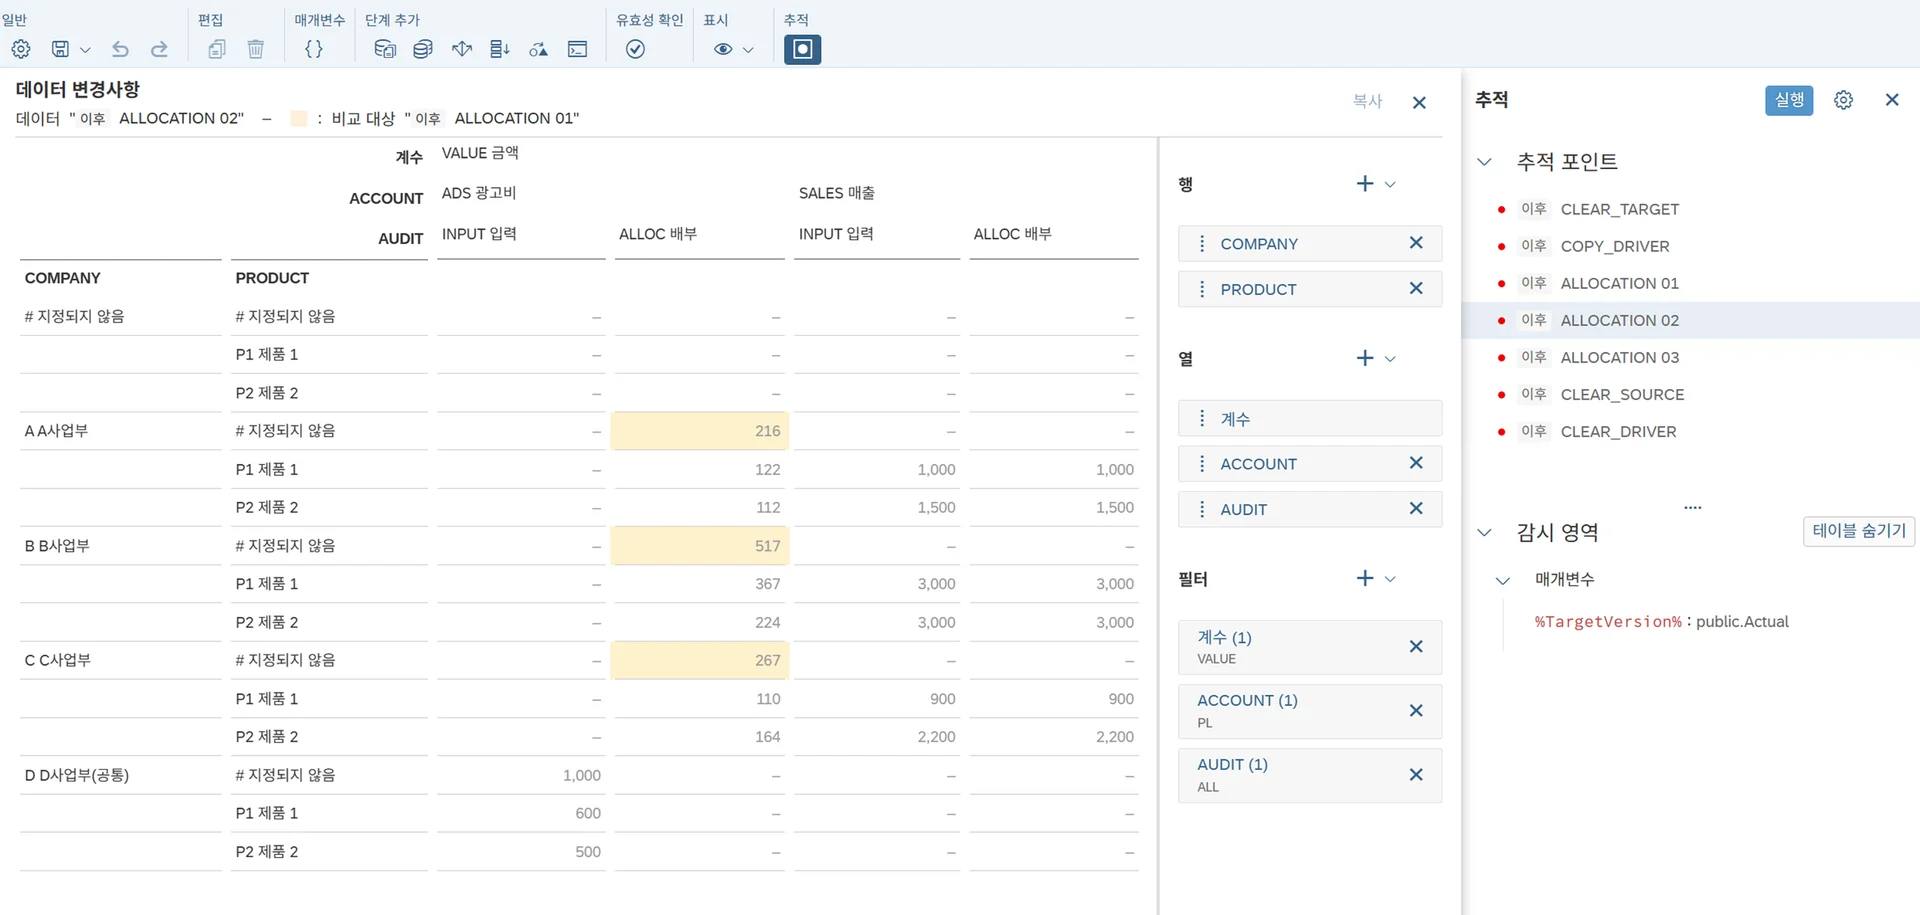
Task: Add a script step using the console icon
Action: [x=577, y=49]
